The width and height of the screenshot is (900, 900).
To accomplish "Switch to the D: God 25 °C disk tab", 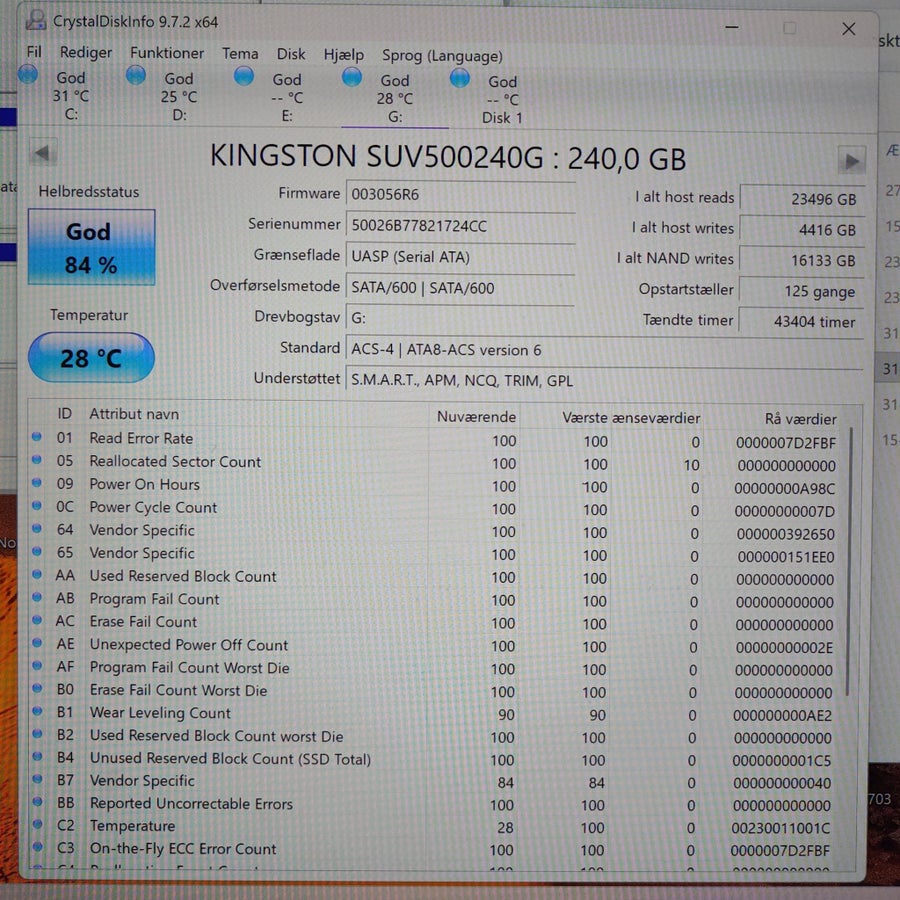I will coord(179,96).
